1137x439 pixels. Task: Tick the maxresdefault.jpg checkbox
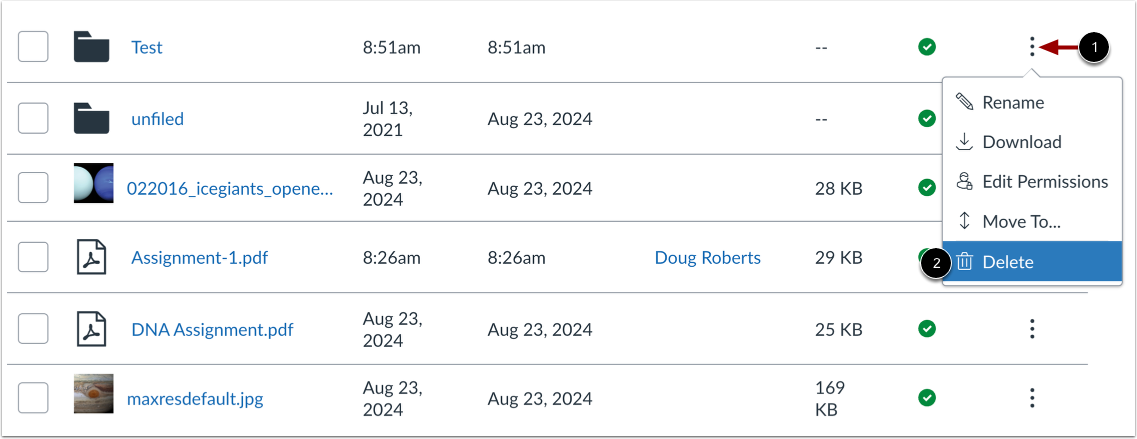coord(33,398)
